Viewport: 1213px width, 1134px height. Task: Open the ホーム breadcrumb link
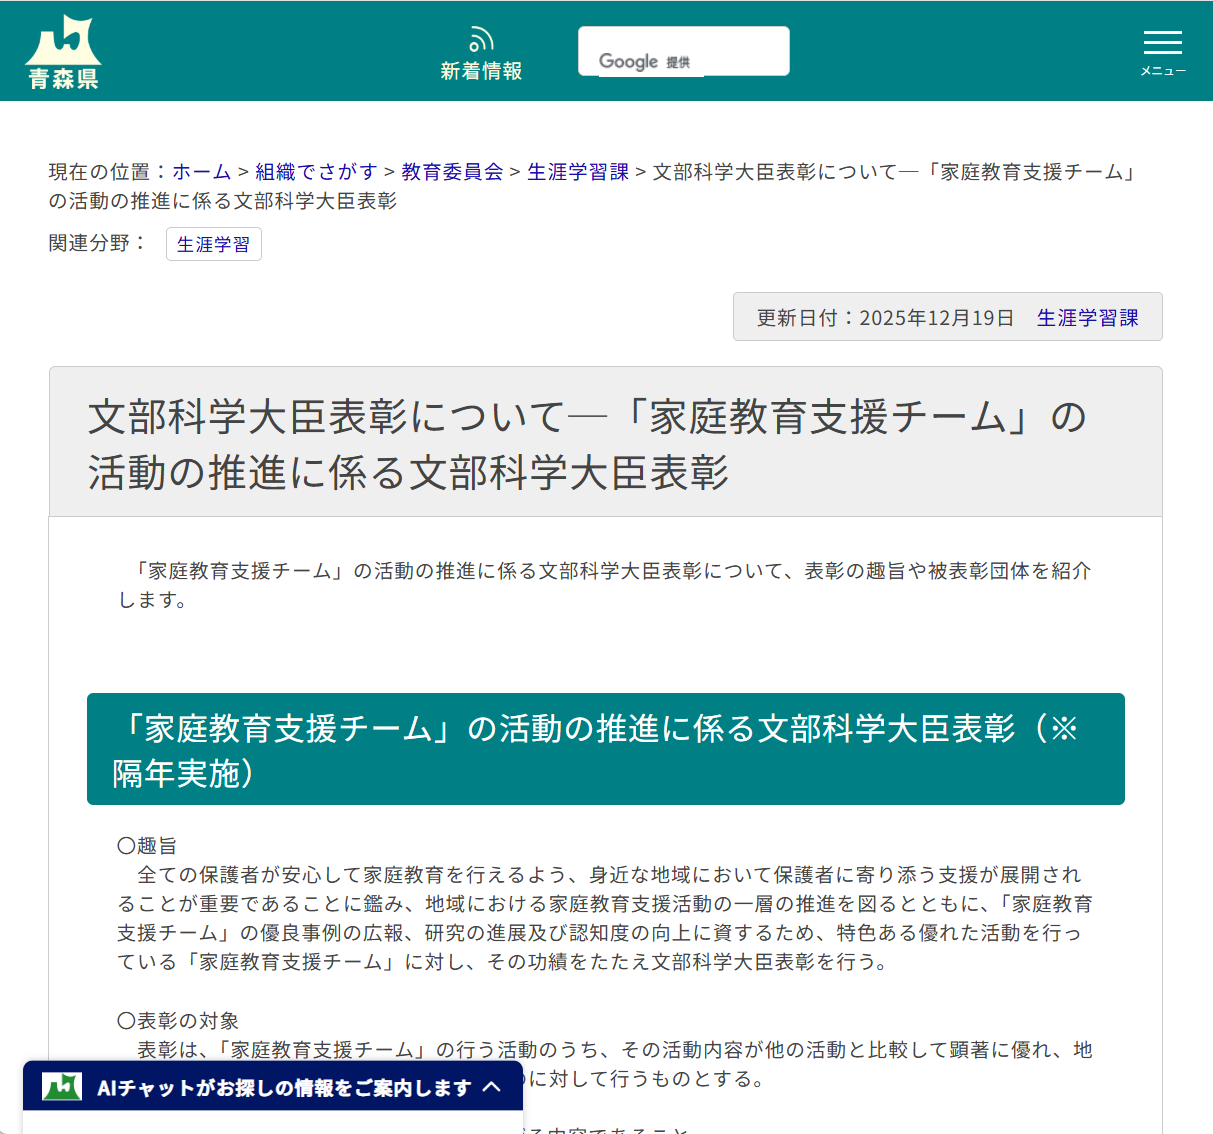click(x=201, y=171)
